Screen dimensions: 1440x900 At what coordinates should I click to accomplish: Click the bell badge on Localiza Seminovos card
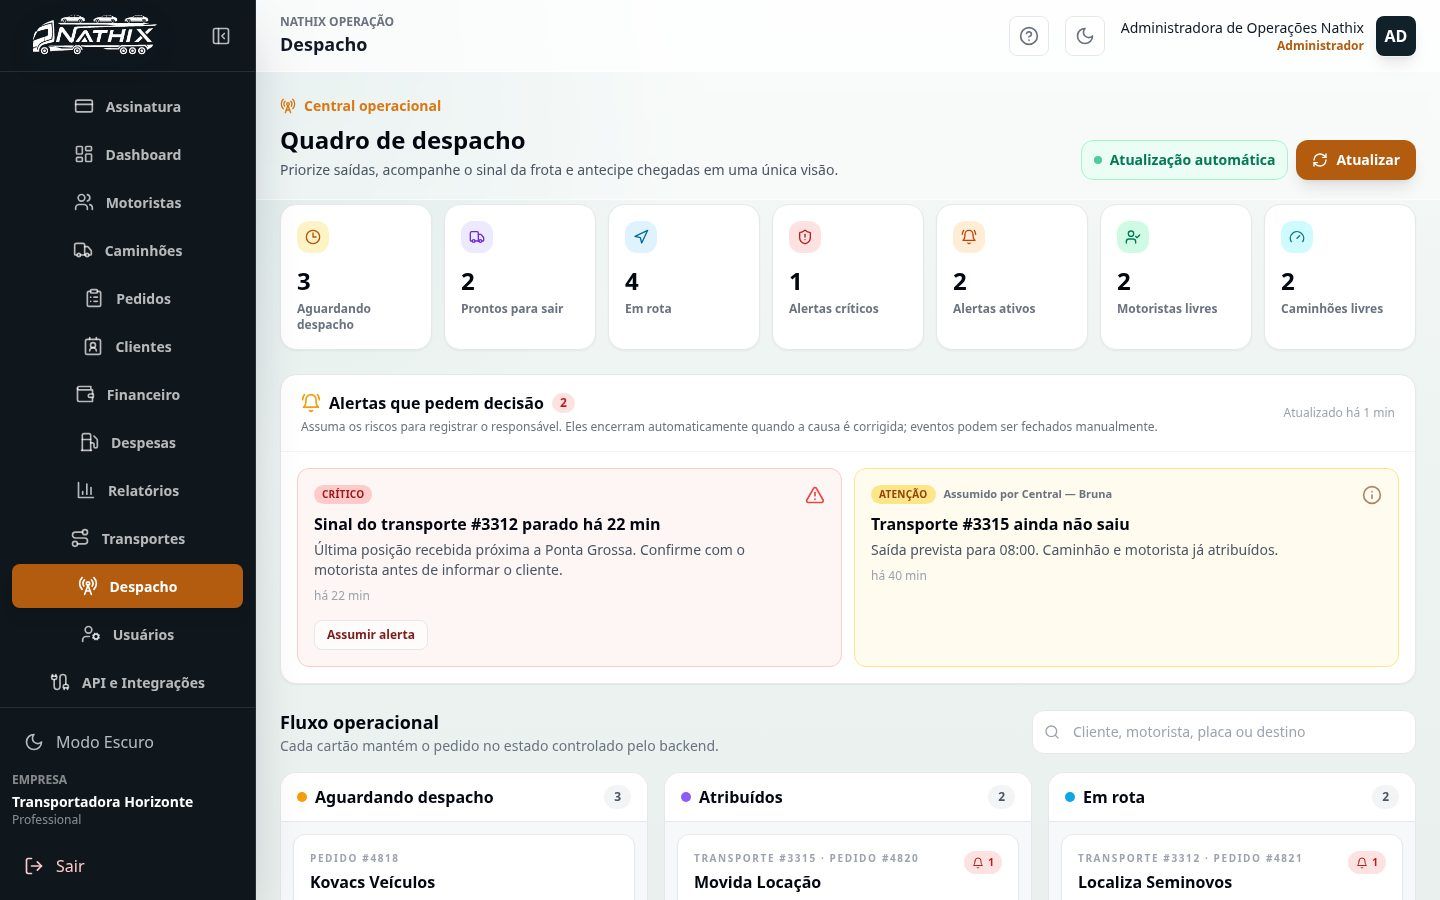[1367, 862]
